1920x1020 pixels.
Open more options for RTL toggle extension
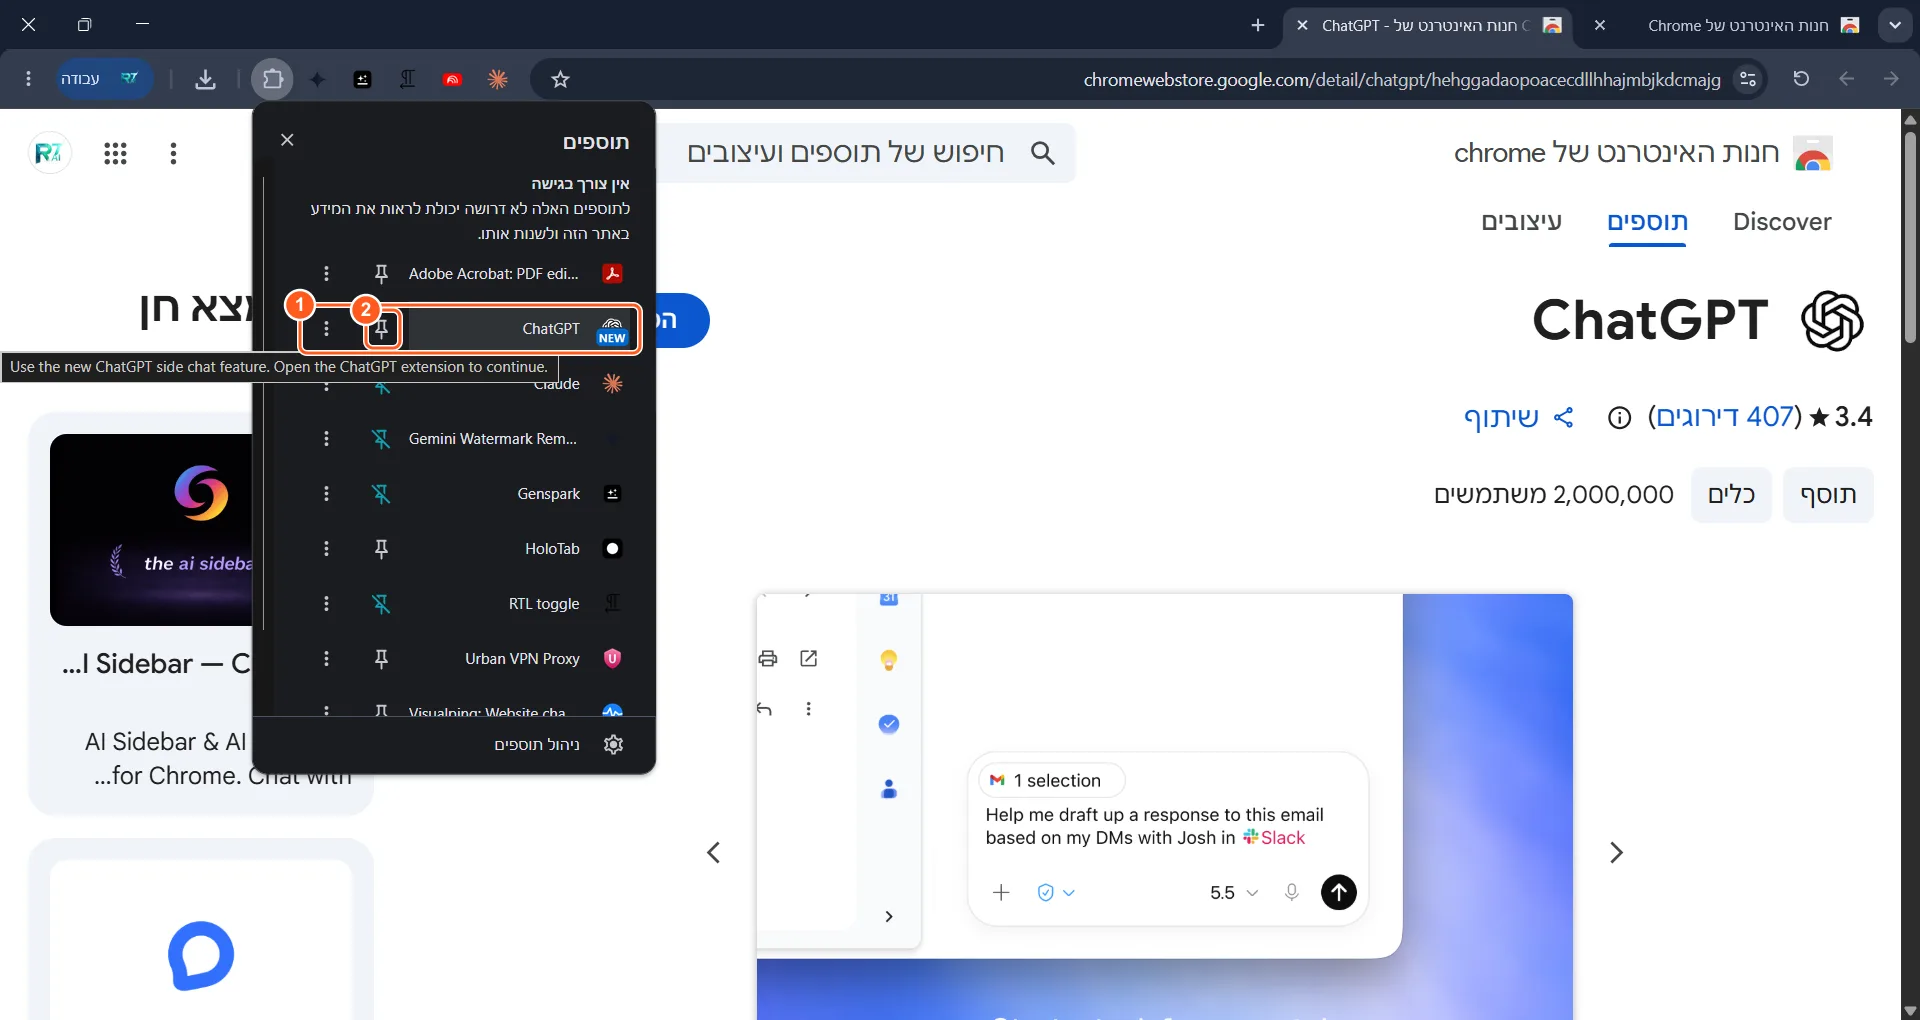click(326, 604)
